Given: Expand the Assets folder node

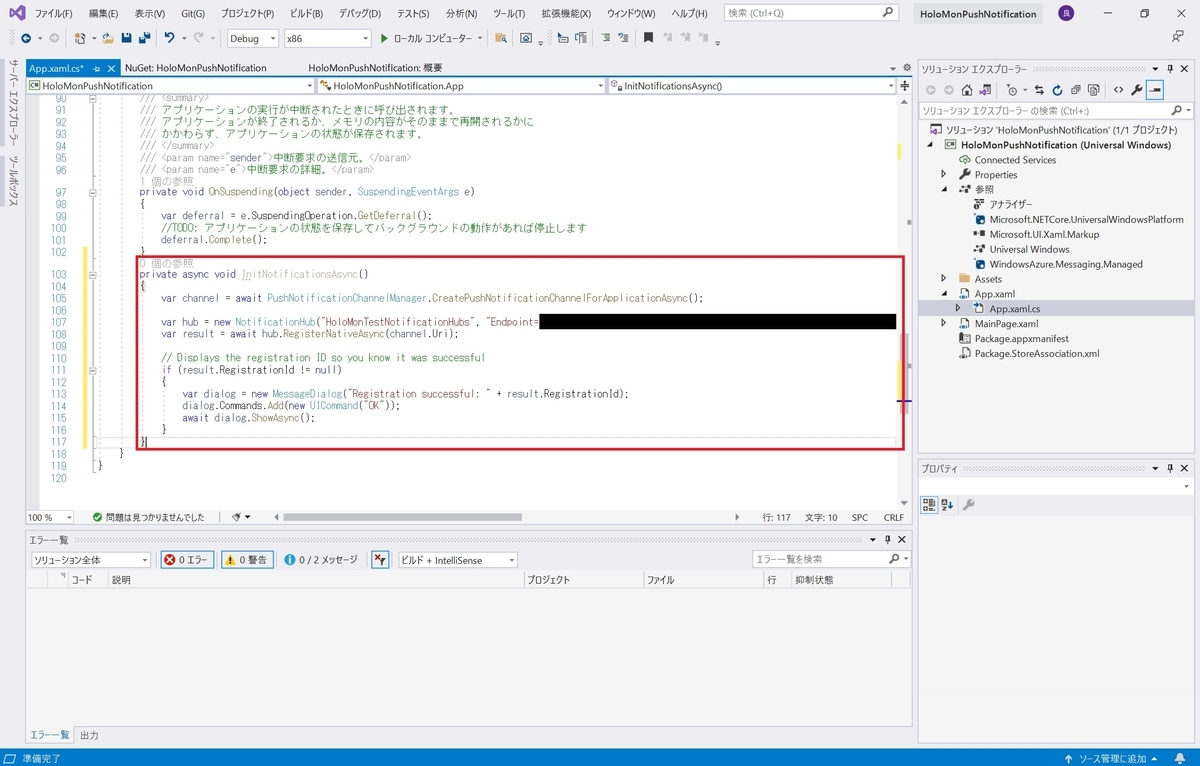Looking at the screenshot, I should click(x=943, y=279).
